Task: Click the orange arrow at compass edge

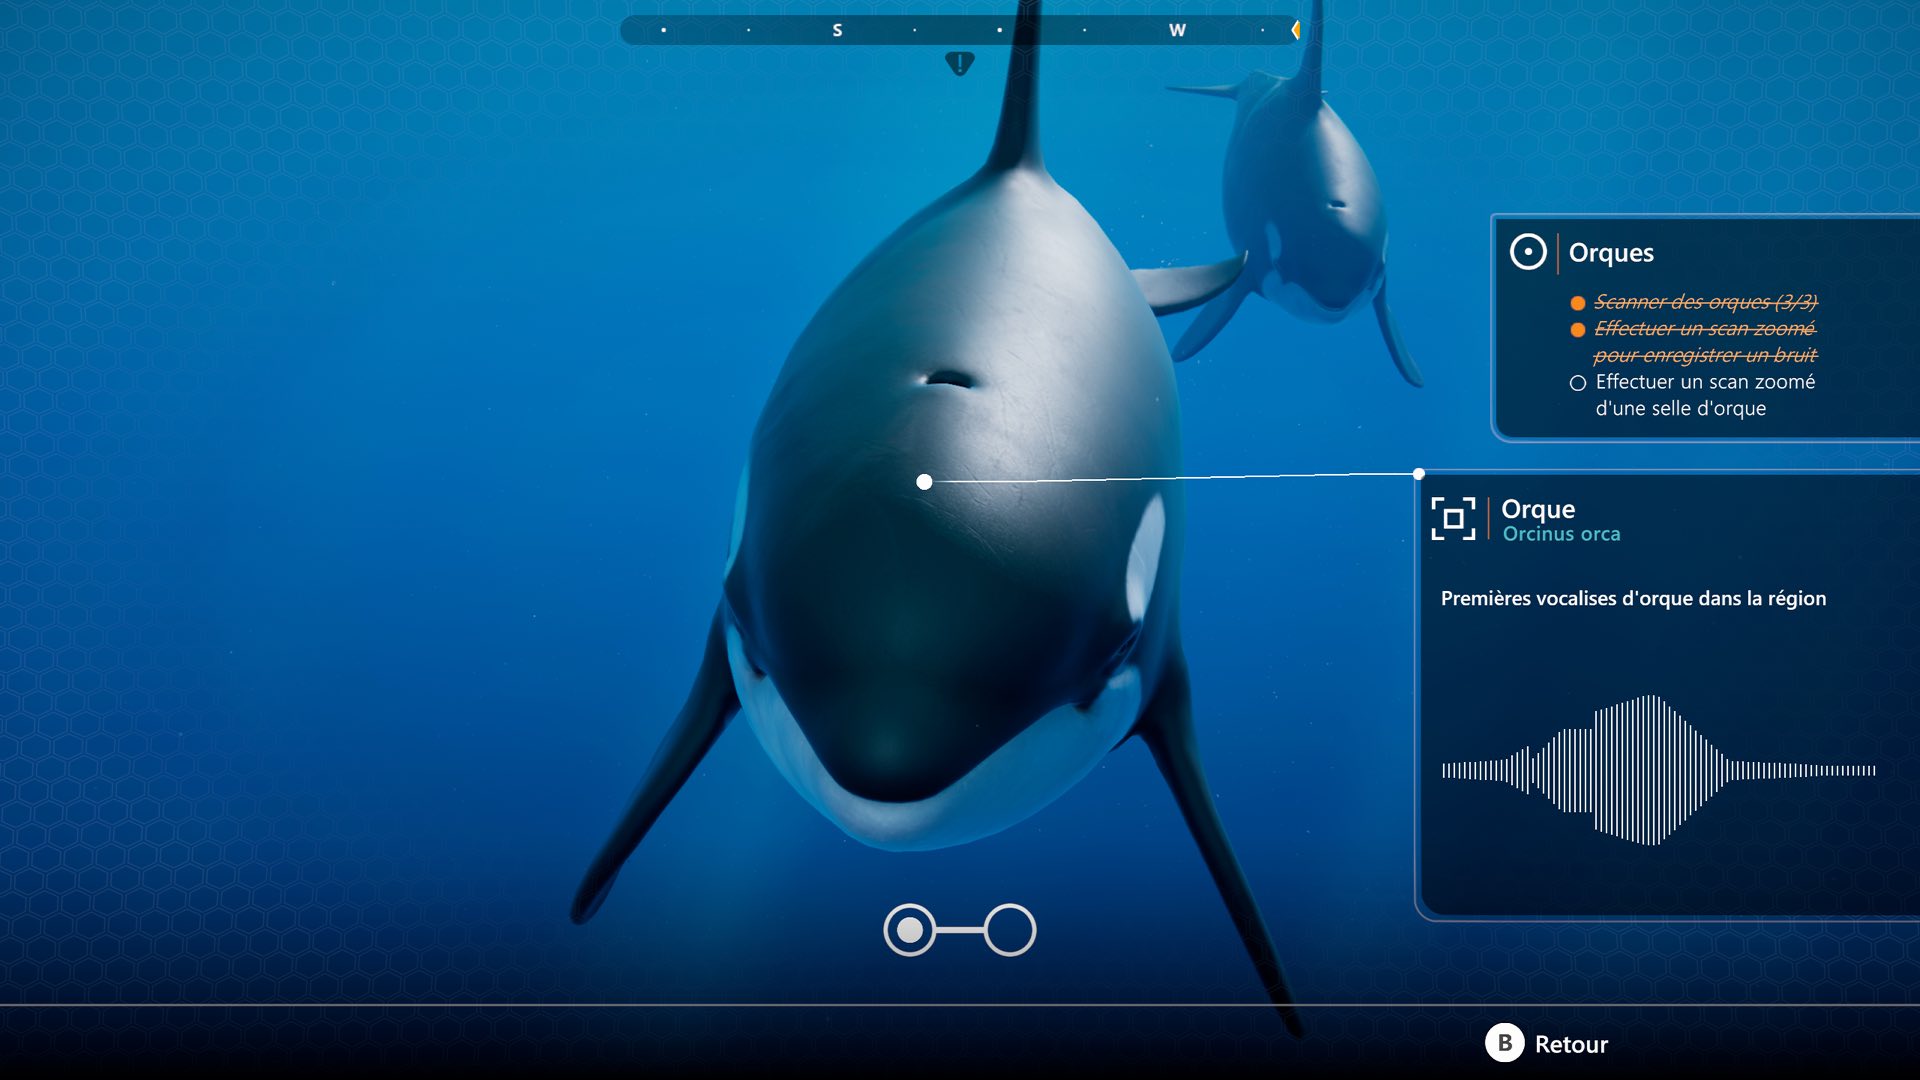Action: click(1296, 30)
